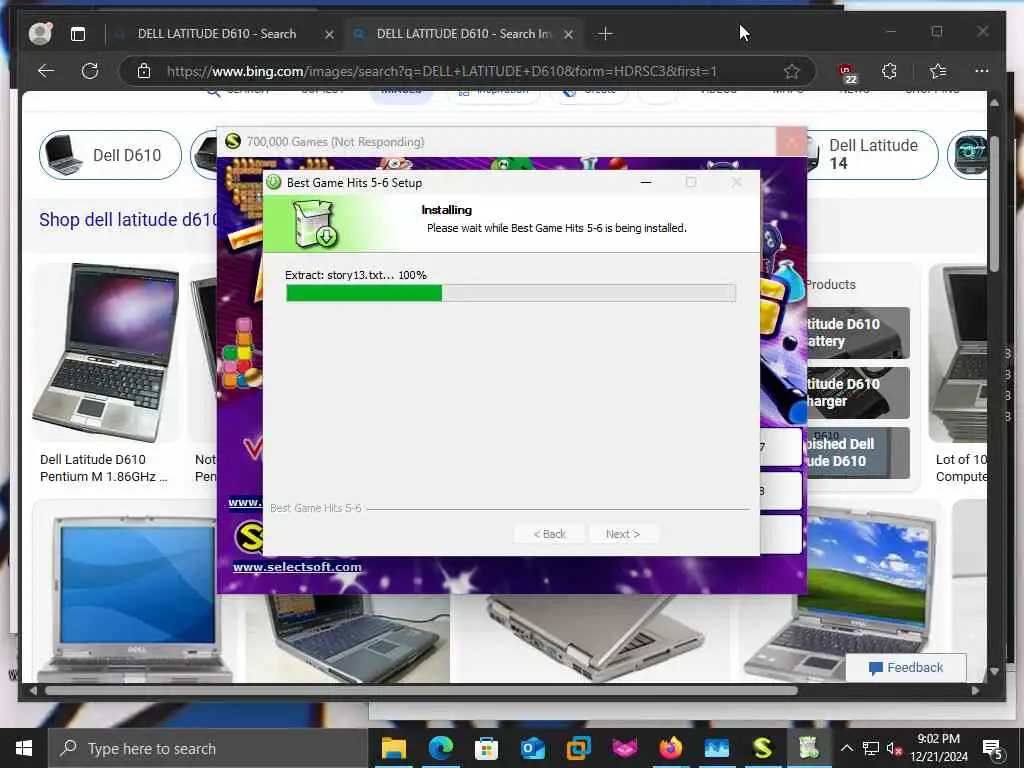Open the notification center icon

(x=993, y=749)
